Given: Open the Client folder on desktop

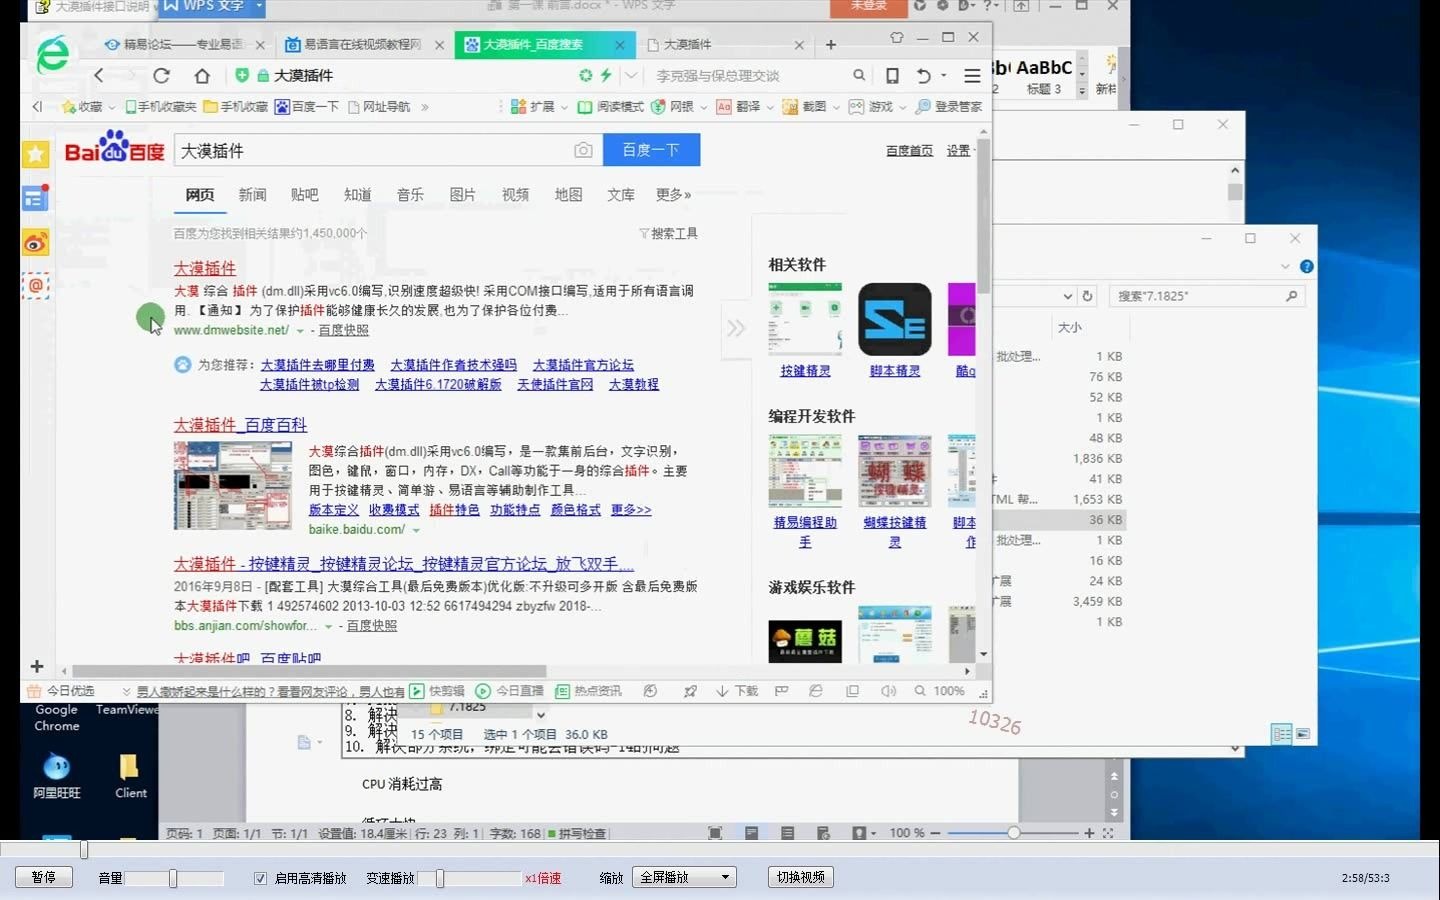Looking at the screenshot, I should point(130,776).
